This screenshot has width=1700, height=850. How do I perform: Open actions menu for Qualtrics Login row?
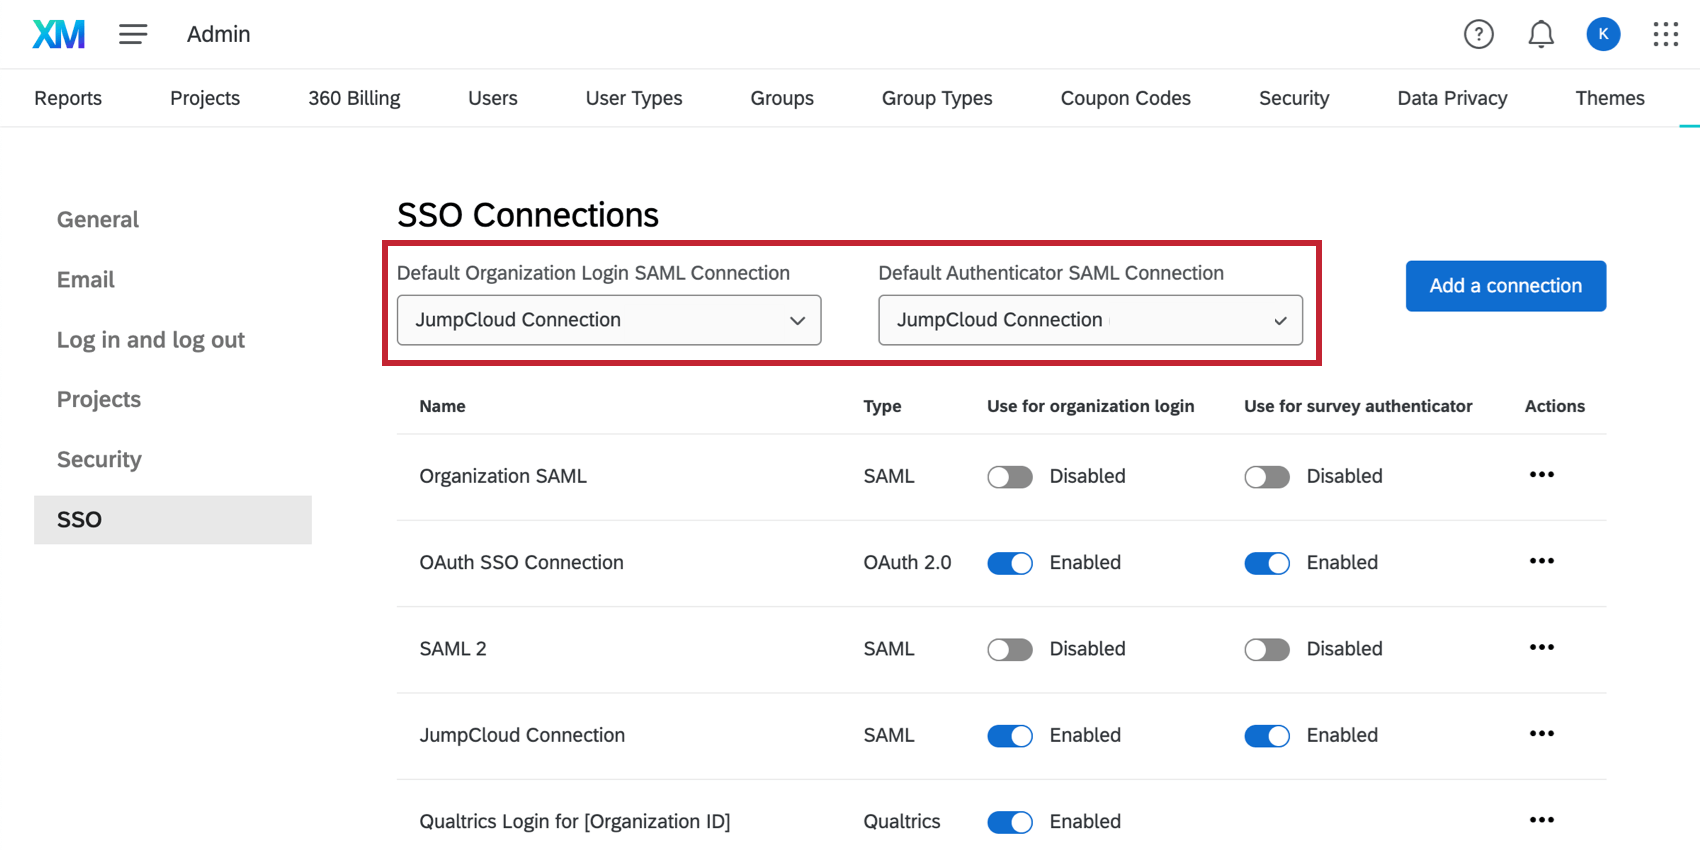tap(1541, 820)
